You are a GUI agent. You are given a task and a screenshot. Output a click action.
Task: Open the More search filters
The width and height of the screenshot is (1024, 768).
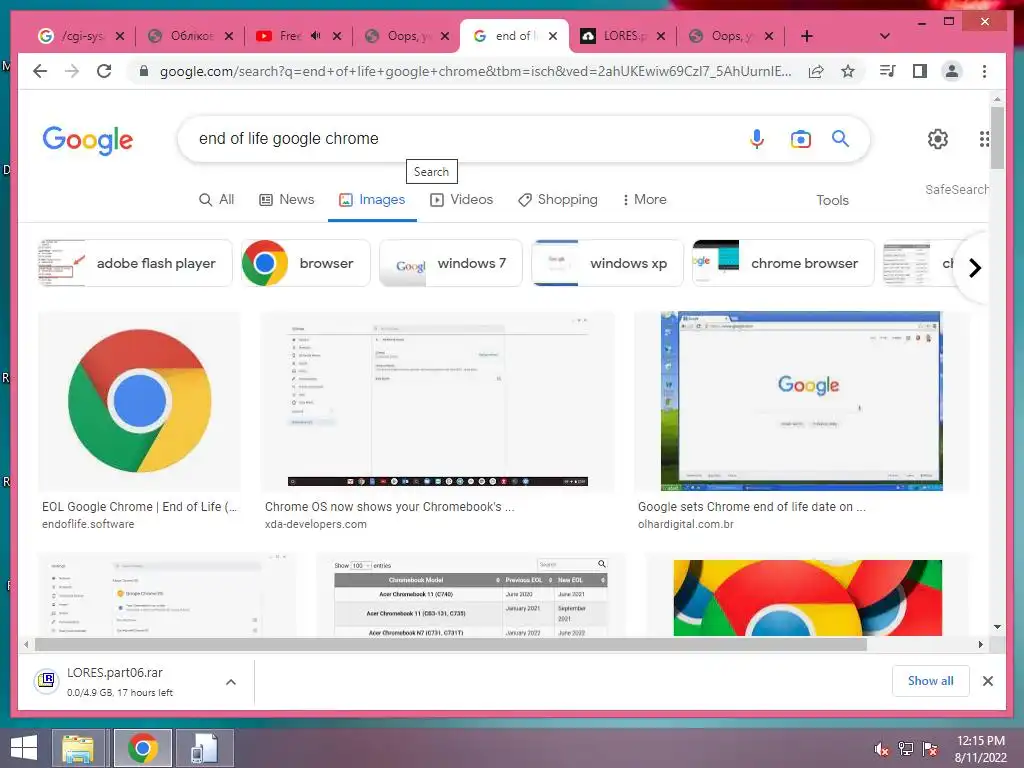[644, 200]
